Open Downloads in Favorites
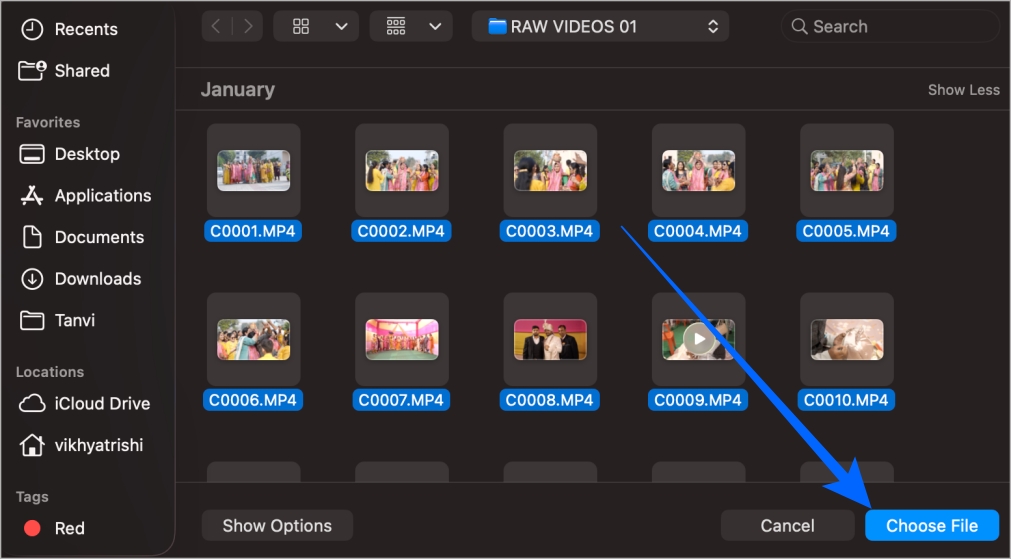Viewport: 1011px width, 559px height. [81, 279]
